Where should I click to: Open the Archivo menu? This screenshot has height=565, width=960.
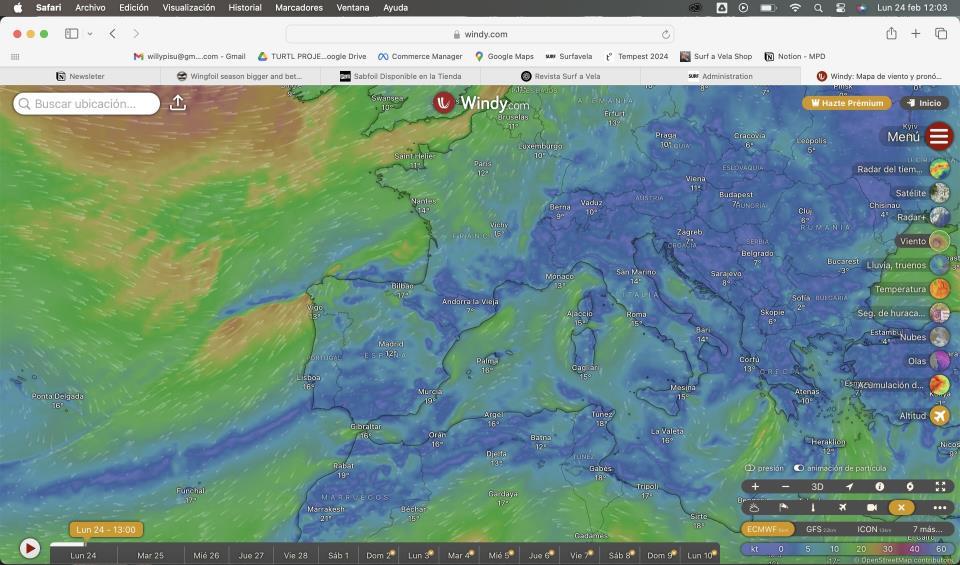[90, 8]
